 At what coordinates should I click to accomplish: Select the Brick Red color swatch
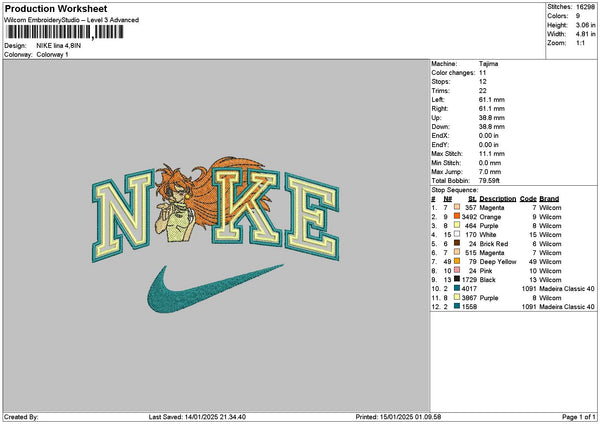tap(457, 243)
